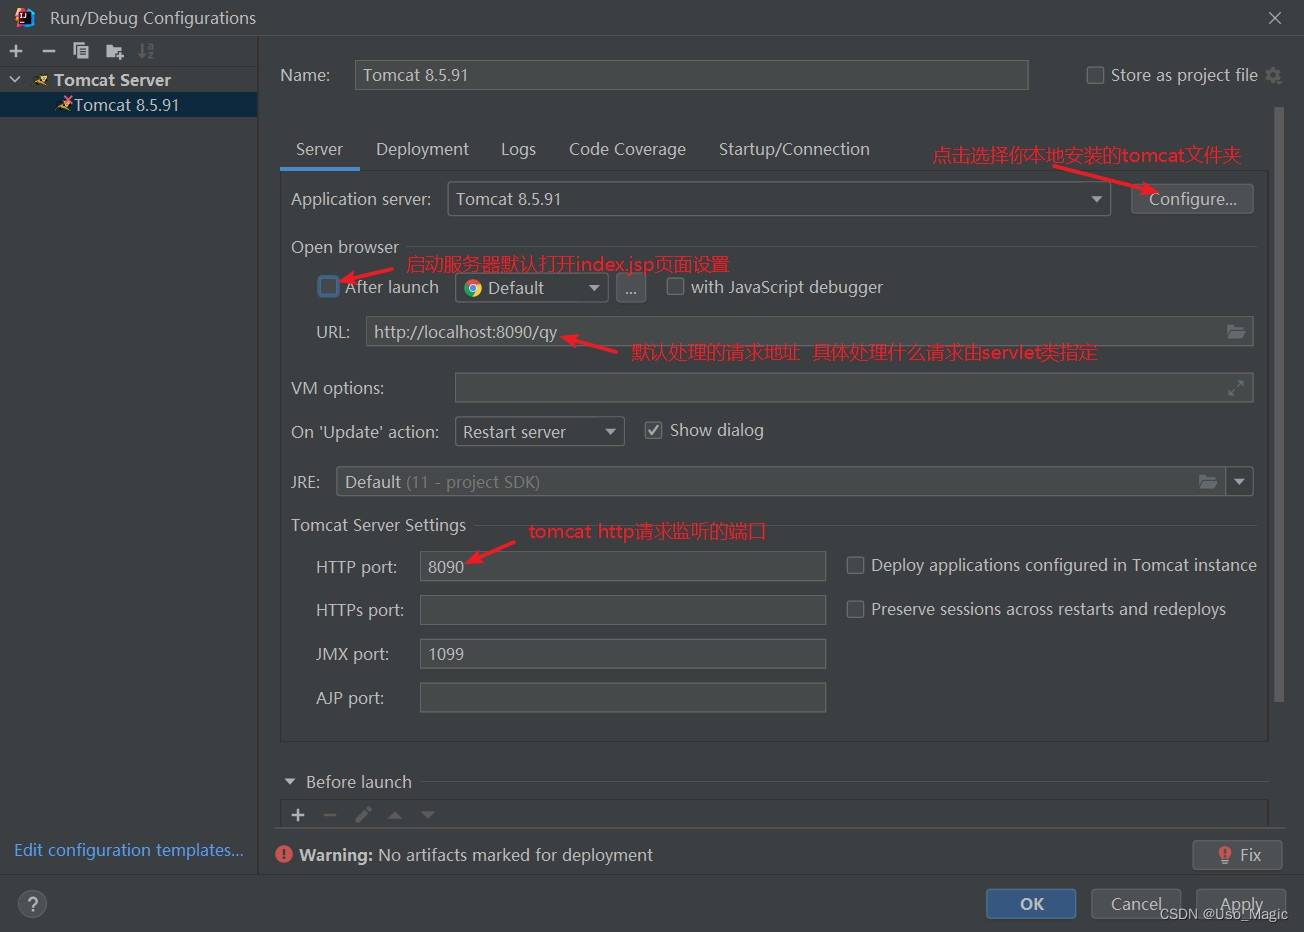Viewport: 1304px width, 932px height.
Task: Click IntelliJ icon in title bar
Action: coord(25,17)
